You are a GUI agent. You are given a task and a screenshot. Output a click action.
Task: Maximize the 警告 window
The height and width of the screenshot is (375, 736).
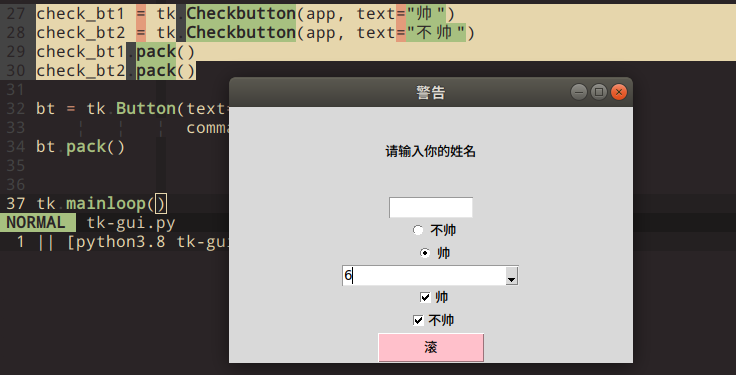(598, 92)
